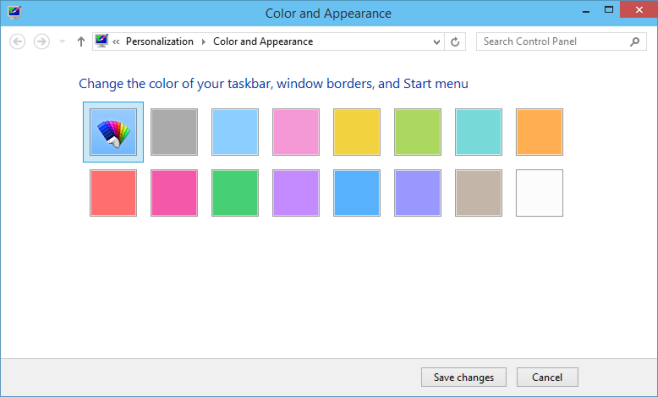Click the Forward arrow navigation icon

[42, 42]
